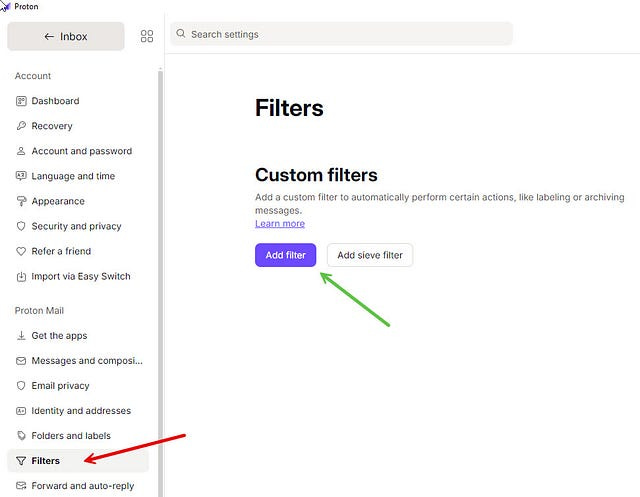This screenshot has height=497, width=640.
Task: Click the Folders and labels tag icon
Action: click(21, 436)
